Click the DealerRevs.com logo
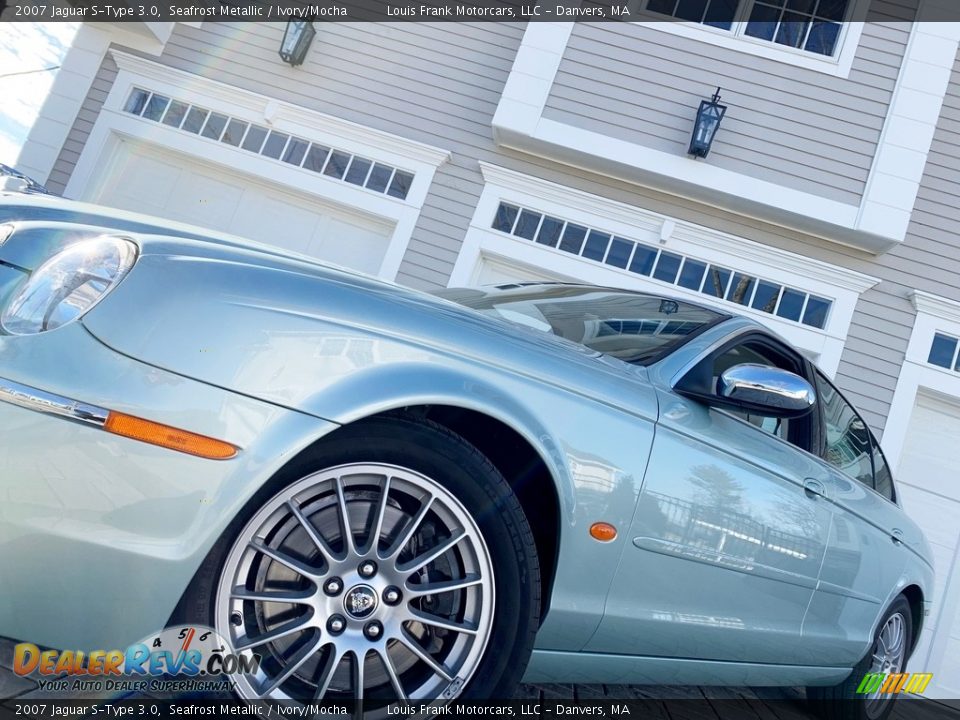Viewport: 960px width, 720px height. (x=137, y=660)
